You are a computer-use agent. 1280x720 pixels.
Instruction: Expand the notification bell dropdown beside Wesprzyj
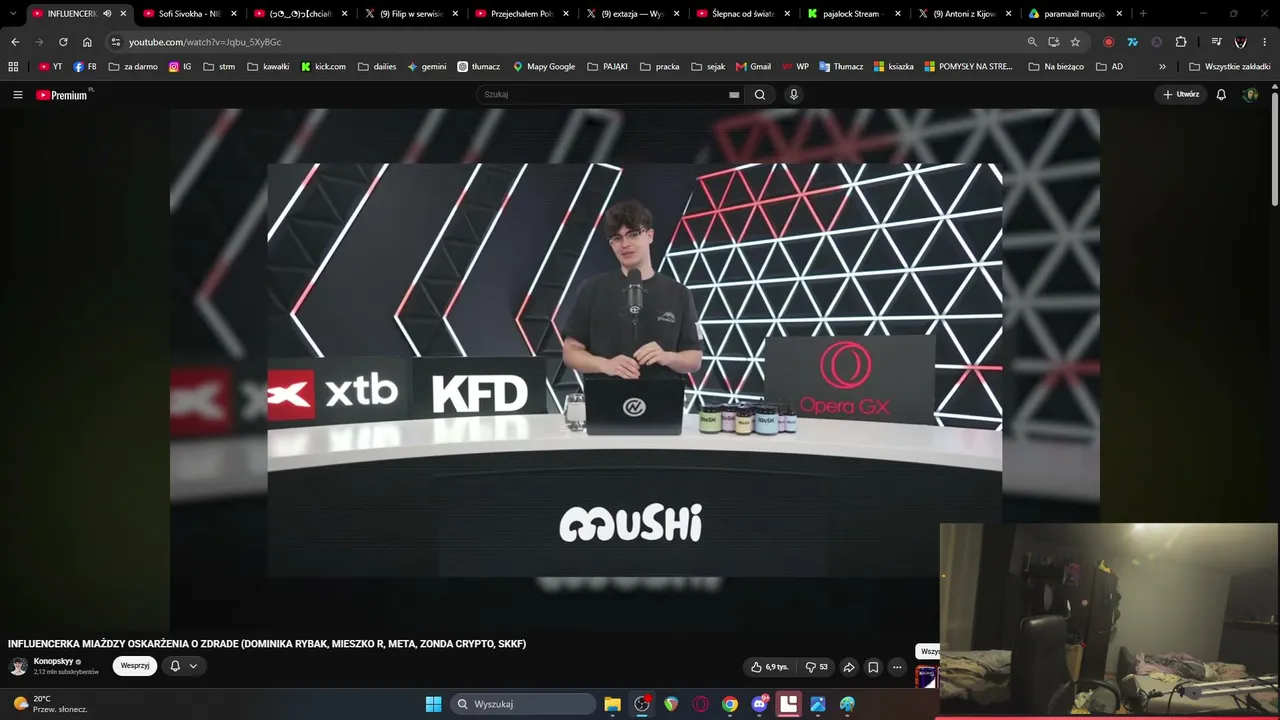coord(183,666)
